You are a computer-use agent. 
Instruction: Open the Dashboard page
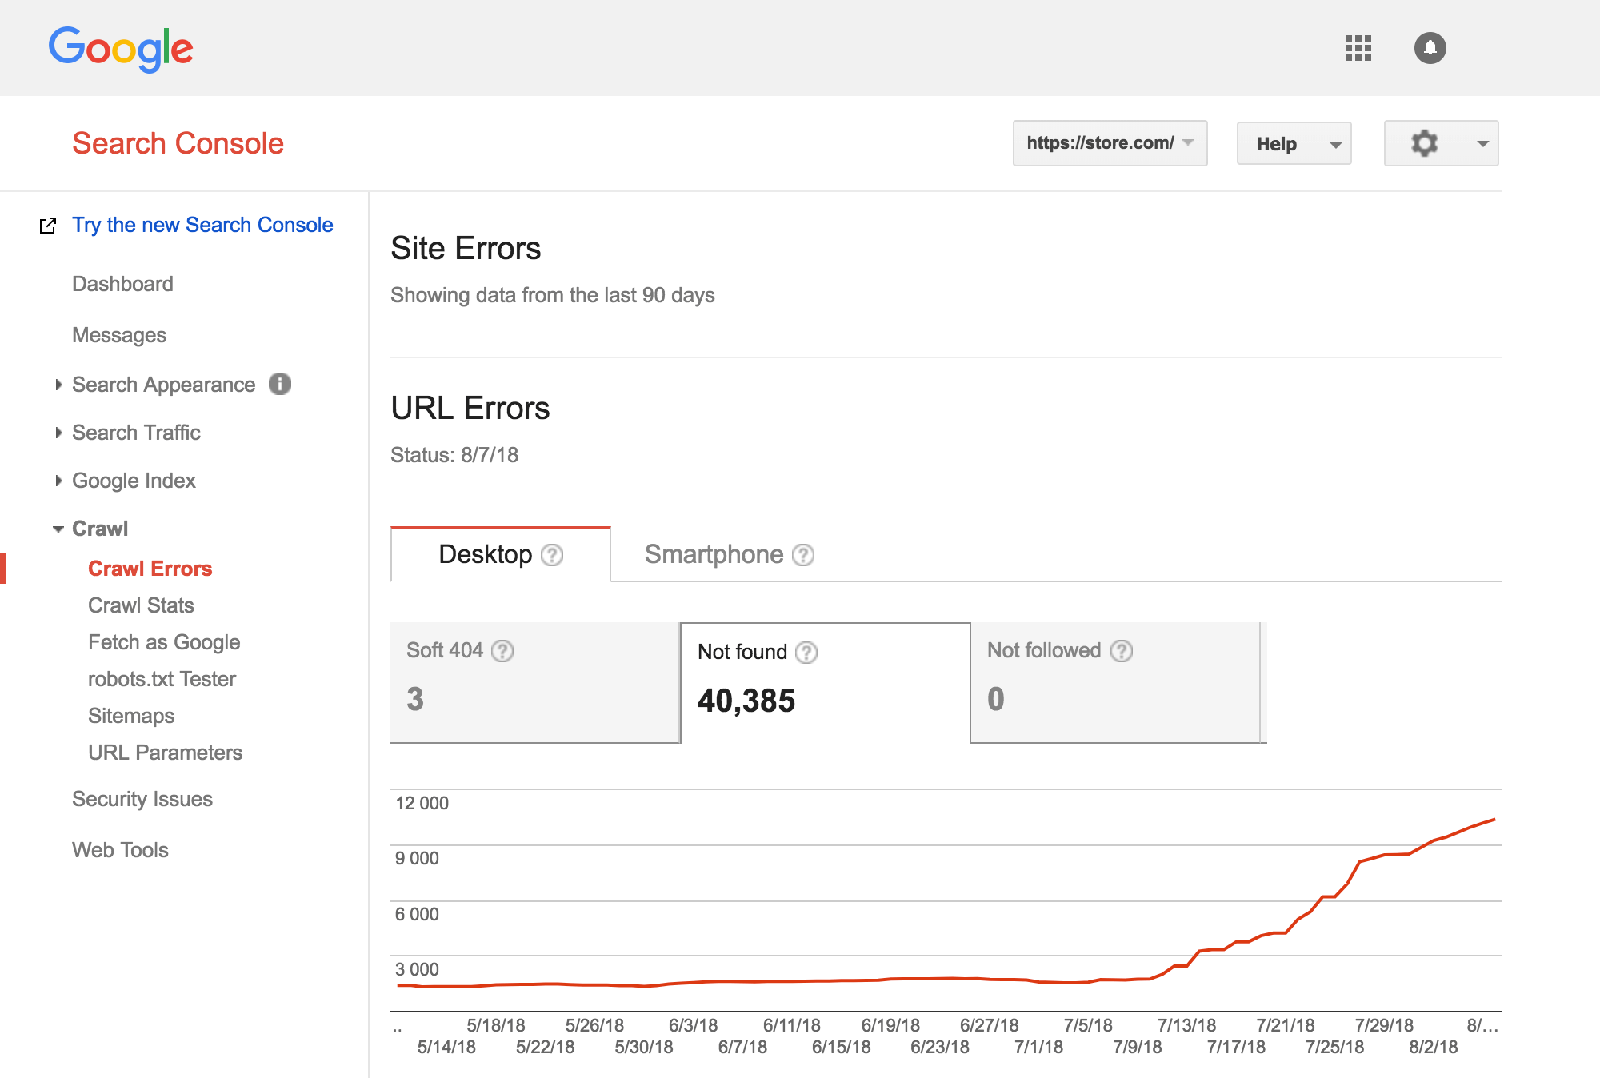(123, 284)
